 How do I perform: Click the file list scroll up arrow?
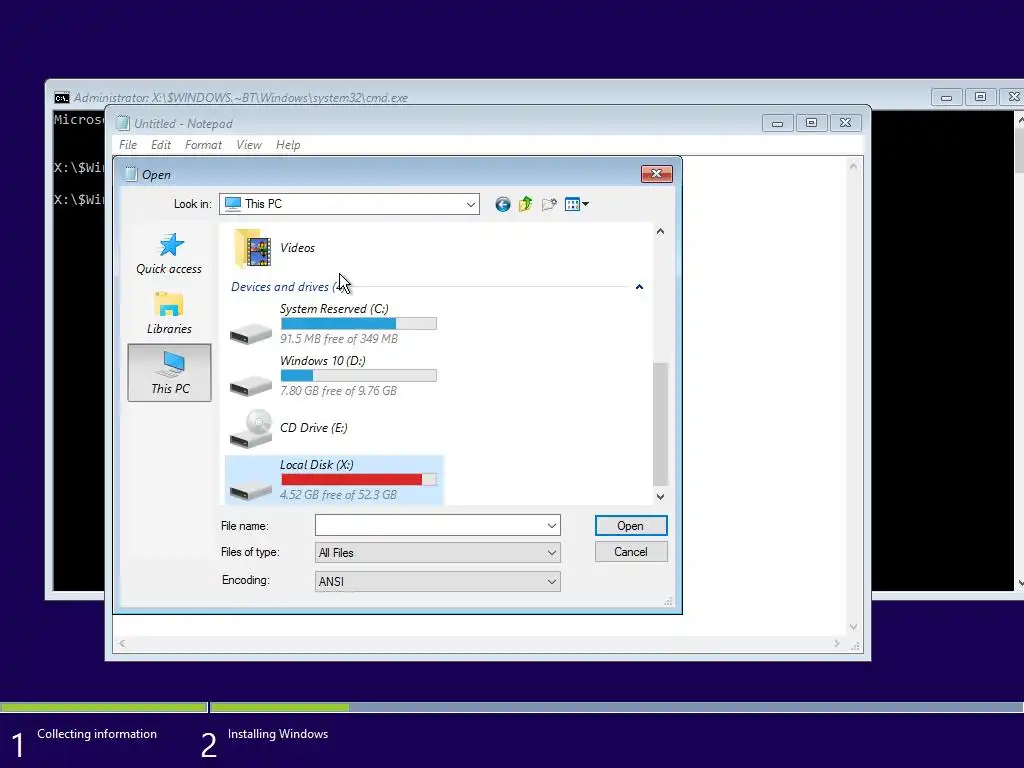click(x=660, y=231)
